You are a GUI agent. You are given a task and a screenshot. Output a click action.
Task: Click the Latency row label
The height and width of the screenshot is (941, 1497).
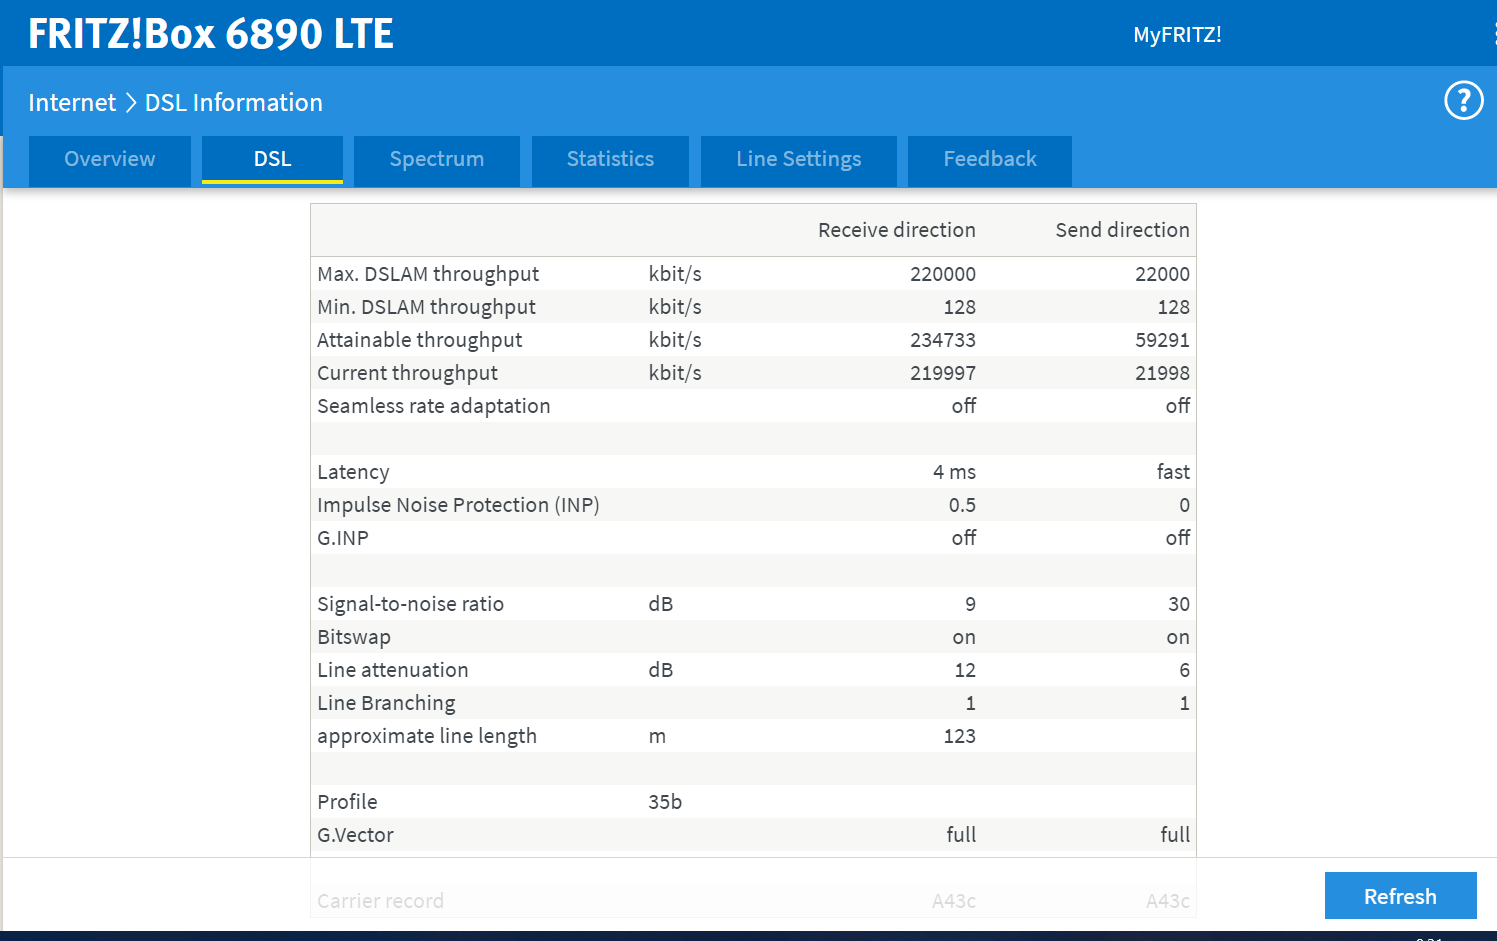pos(353,472)
